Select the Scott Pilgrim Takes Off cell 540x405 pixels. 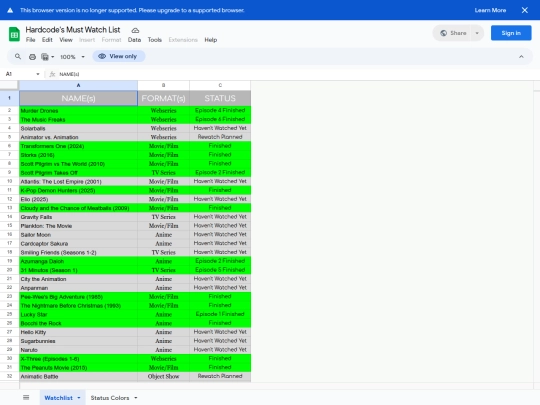tap(78, 173)
